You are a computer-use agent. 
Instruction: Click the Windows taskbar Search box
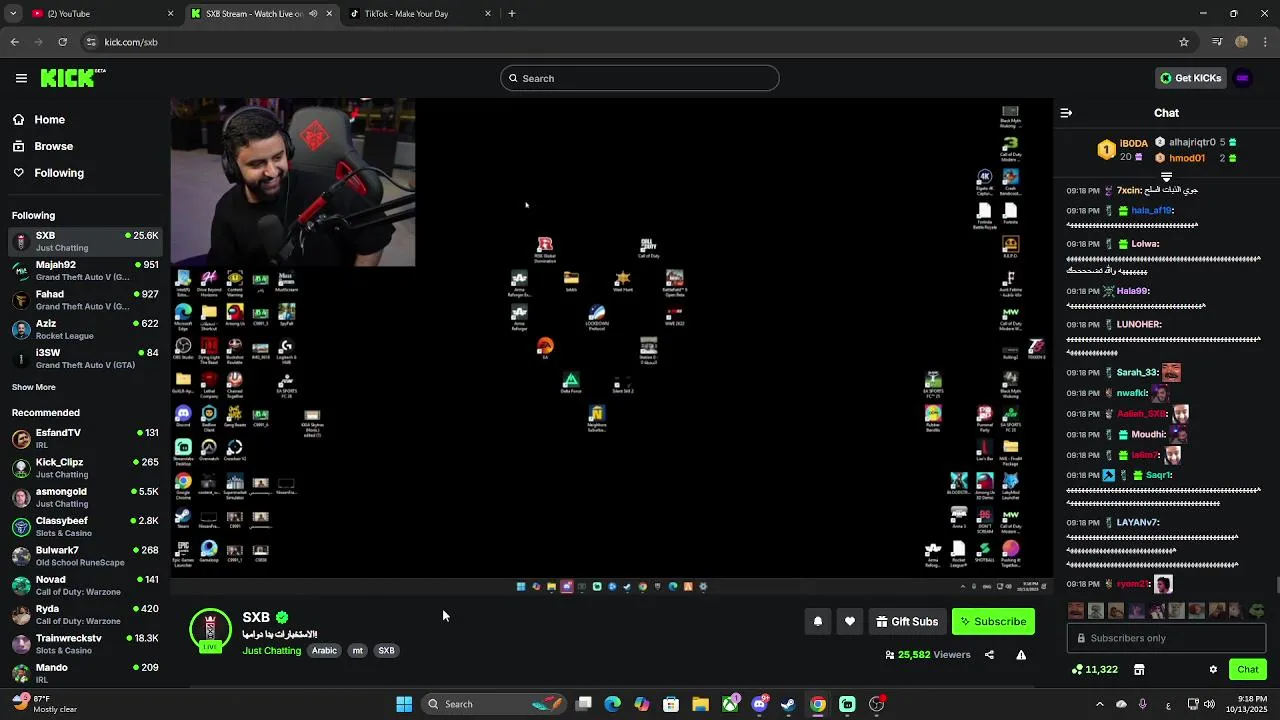click(x=495, y=704)
